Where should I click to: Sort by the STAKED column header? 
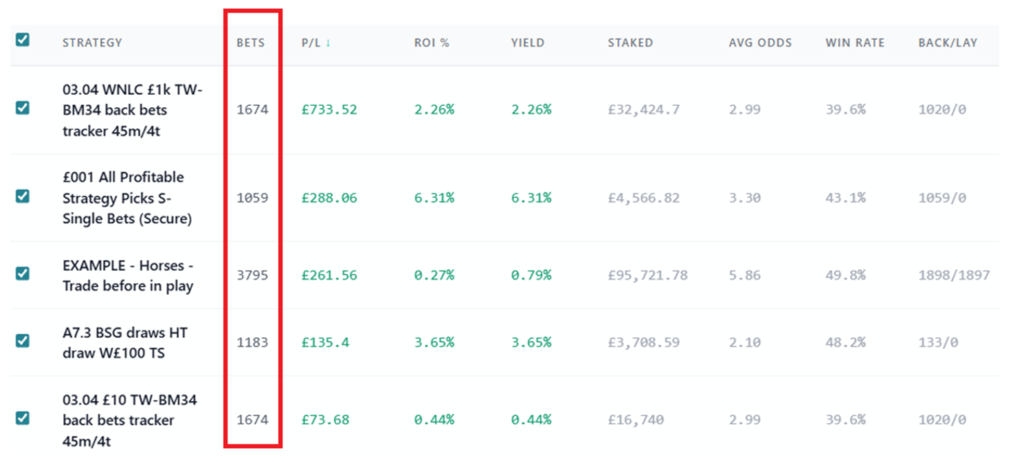pos(630,43)
